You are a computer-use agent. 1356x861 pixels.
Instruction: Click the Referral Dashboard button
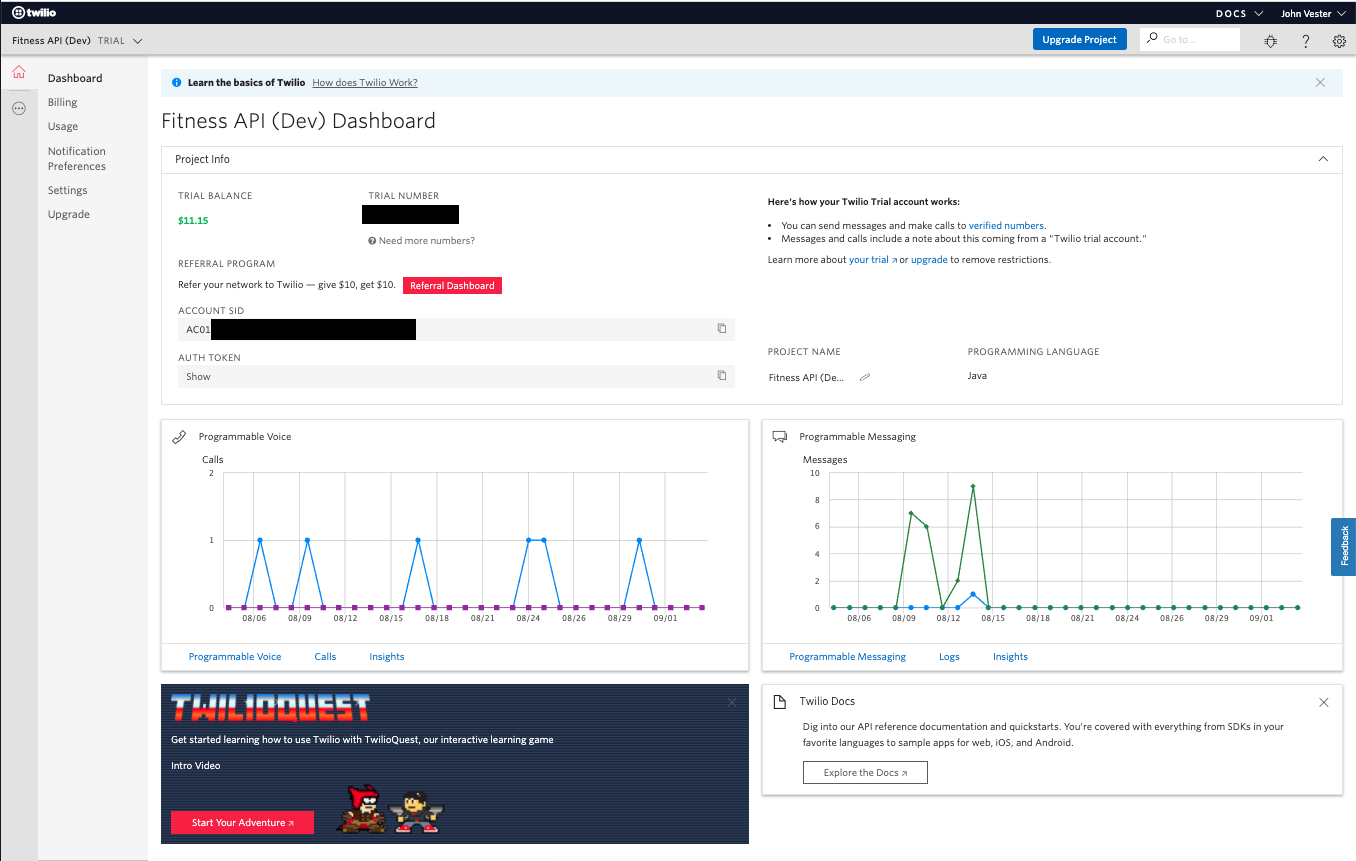point(452,285)
